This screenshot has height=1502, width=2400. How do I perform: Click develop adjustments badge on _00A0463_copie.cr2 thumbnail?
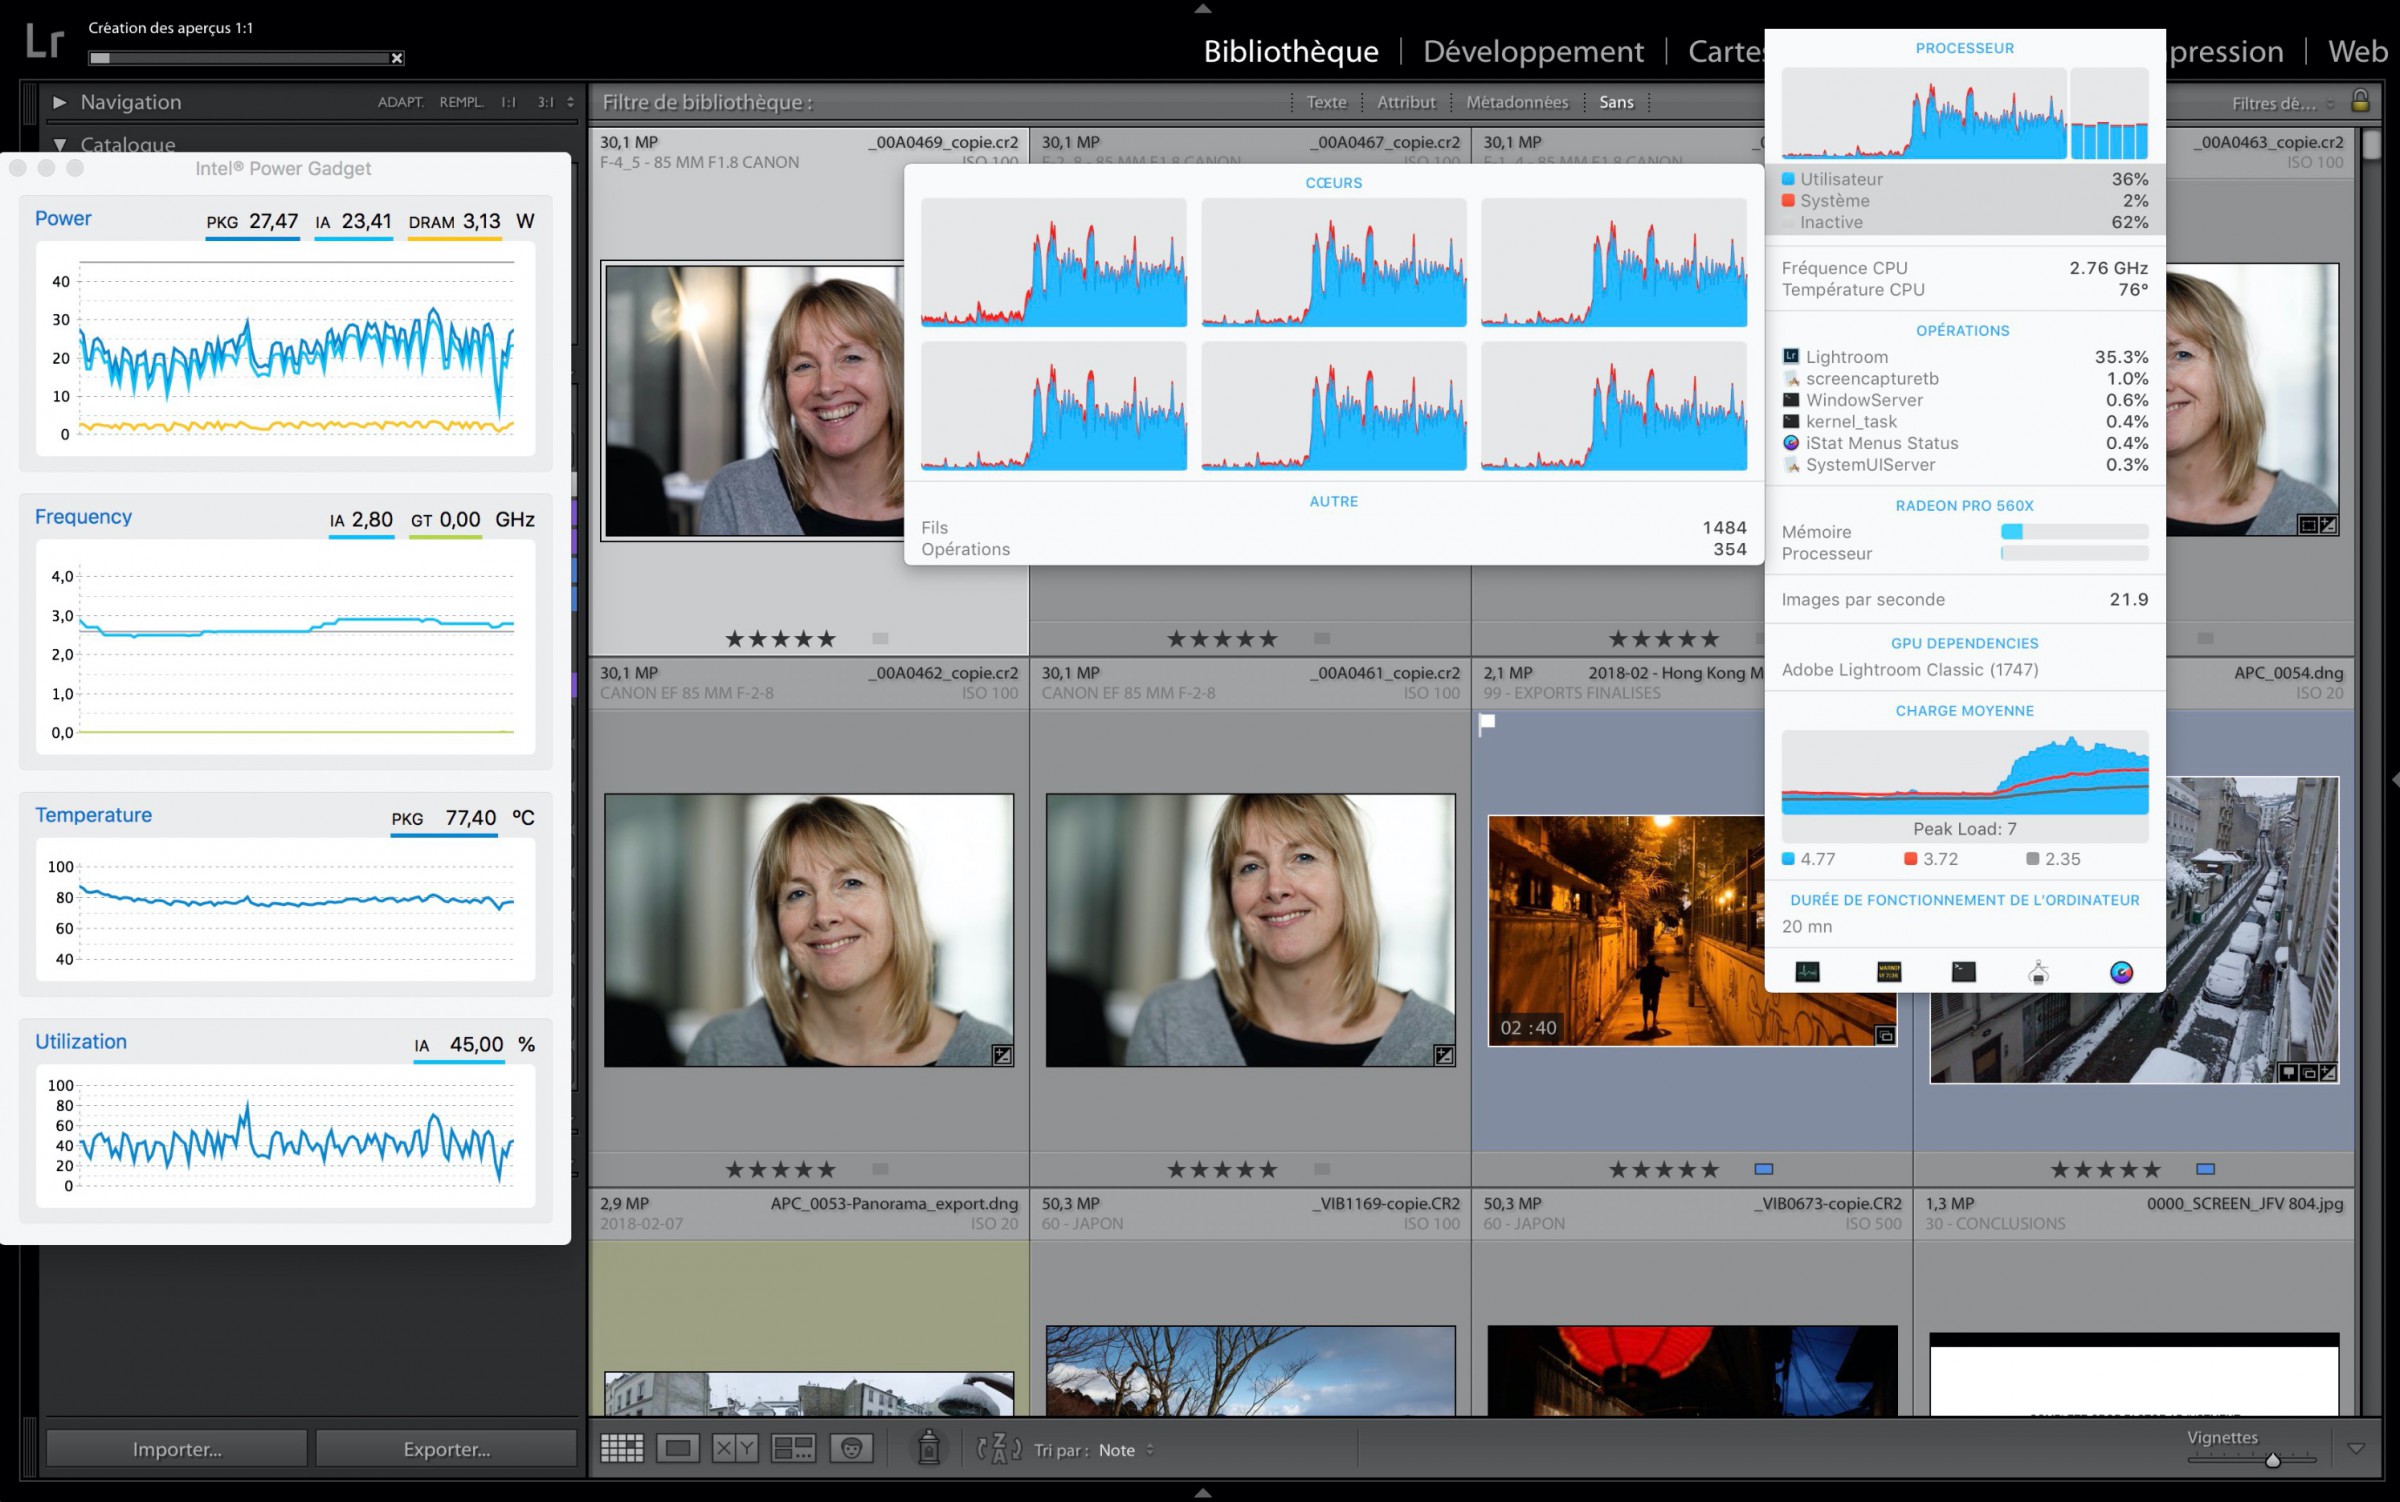[2328, 524]
